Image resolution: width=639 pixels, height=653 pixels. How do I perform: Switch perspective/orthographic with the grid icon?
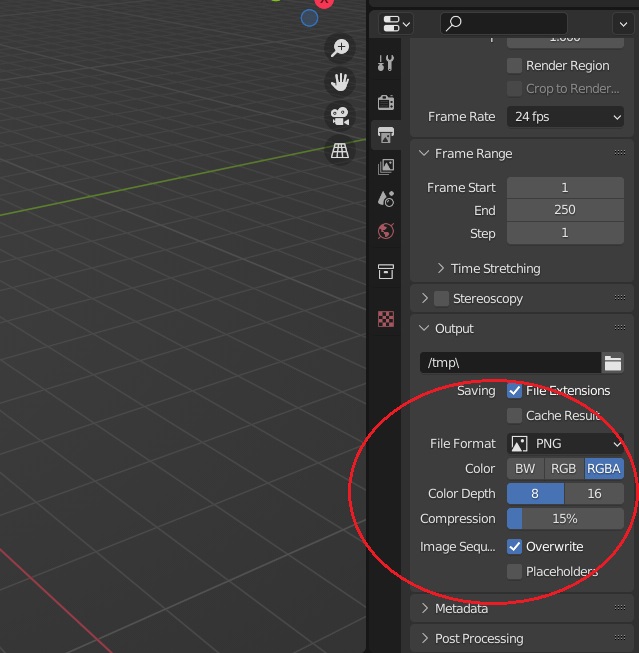pos(341,150)
